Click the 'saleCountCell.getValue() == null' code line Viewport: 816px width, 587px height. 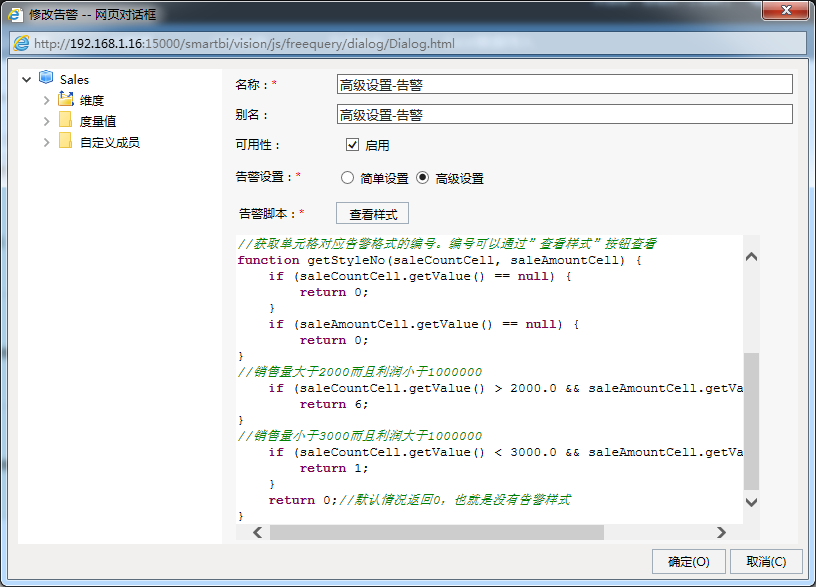click(420, 276)
